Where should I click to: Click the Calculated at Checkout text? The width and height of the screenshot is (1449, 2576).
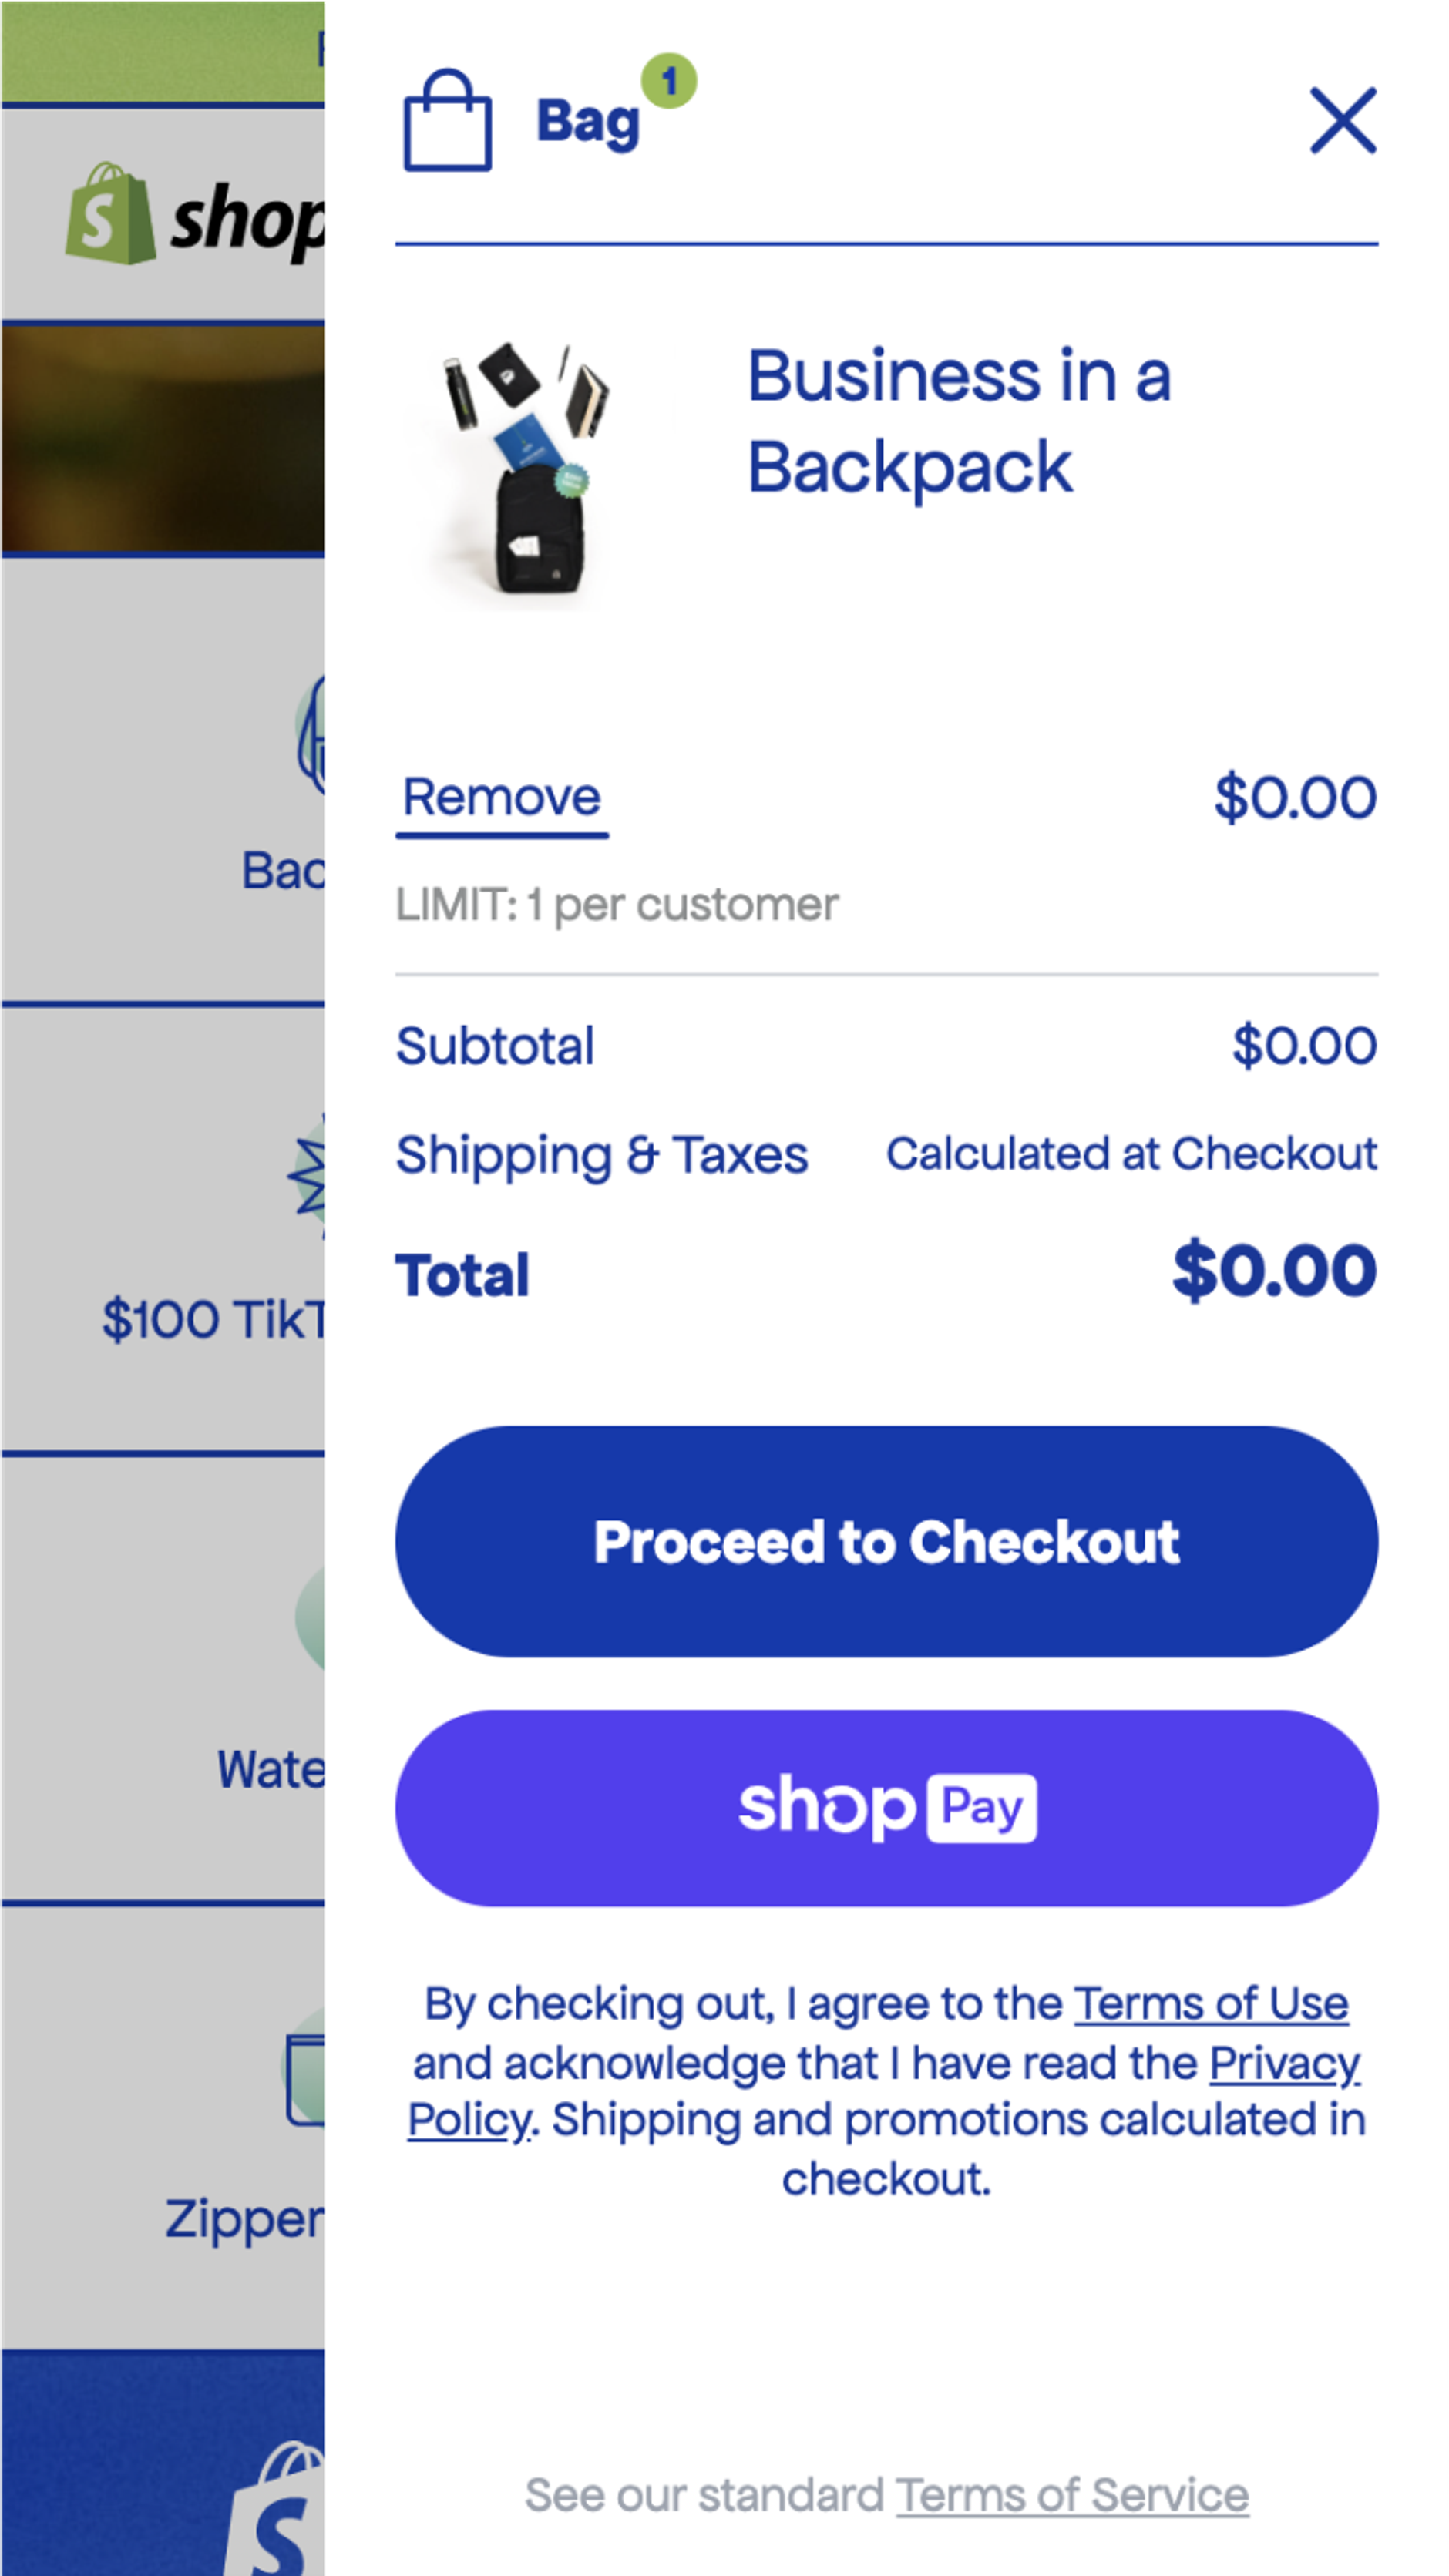click(1133, 1154)
